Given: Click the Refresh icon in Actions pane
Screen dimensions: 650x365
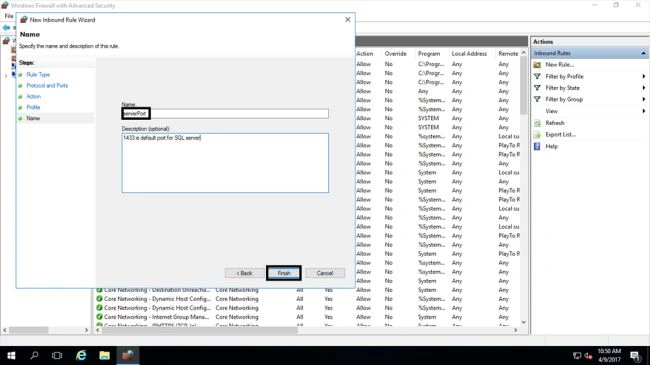Looking at the screenshot, I should [537, 123].
